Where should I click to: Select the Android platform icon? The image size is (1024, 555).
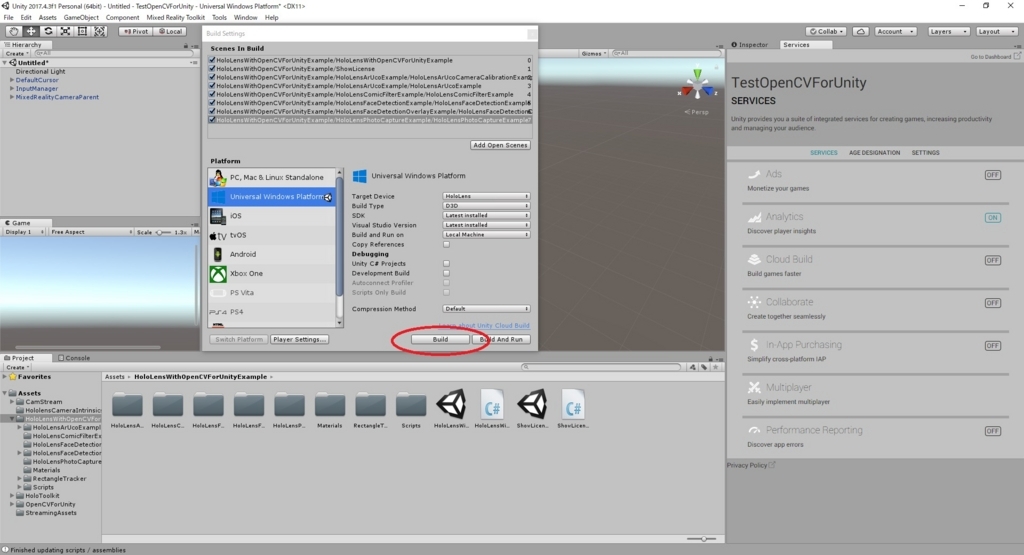[218, 255]
